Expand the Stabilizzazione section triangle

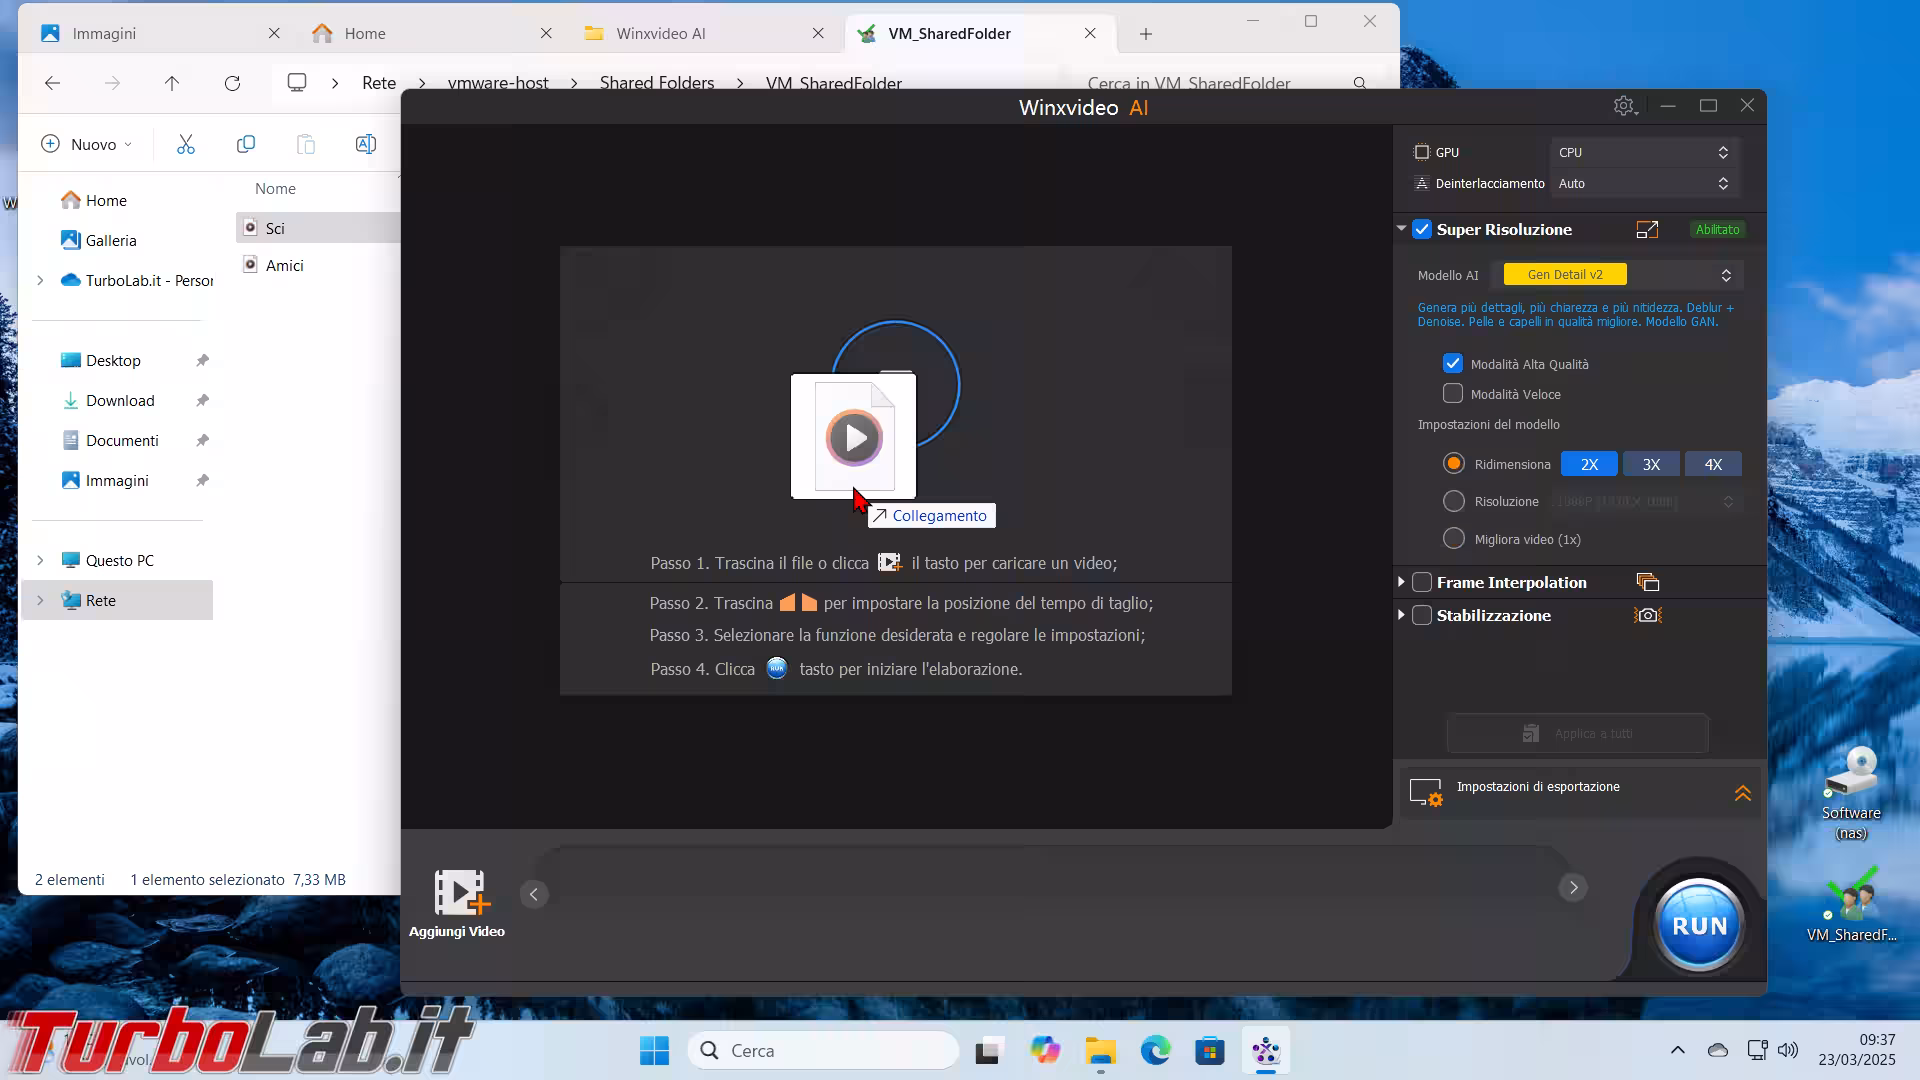click(1401, 615)
